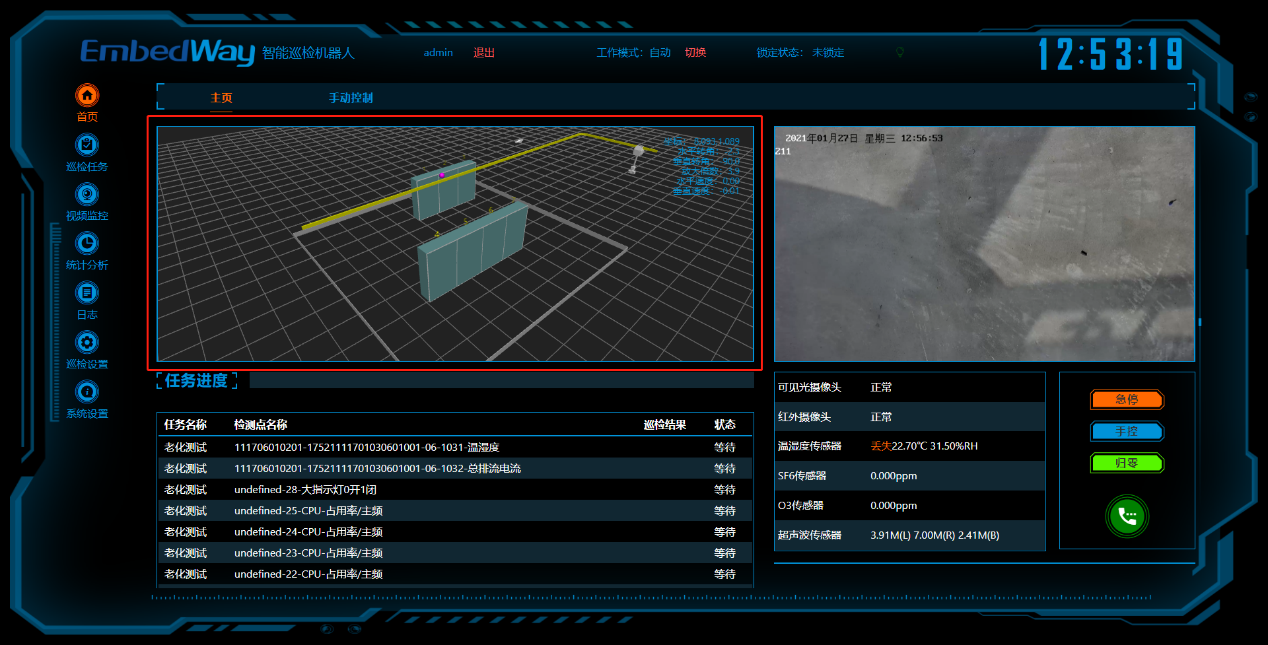
Task: Open the 日志 log icon
Action: [x=87, y=293]
